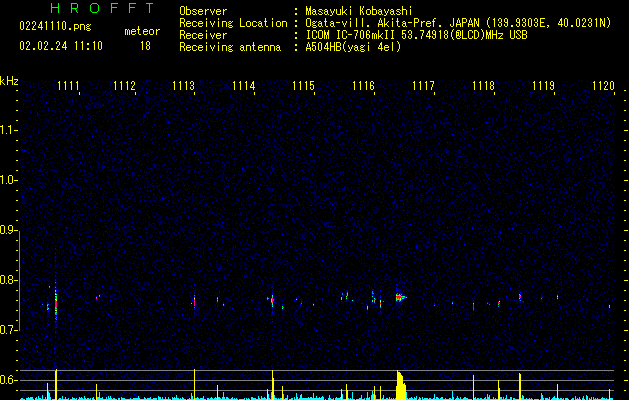Viewport: 629px width, 400px height.
Task: Click the meteor label
Action: coord(142,31)
